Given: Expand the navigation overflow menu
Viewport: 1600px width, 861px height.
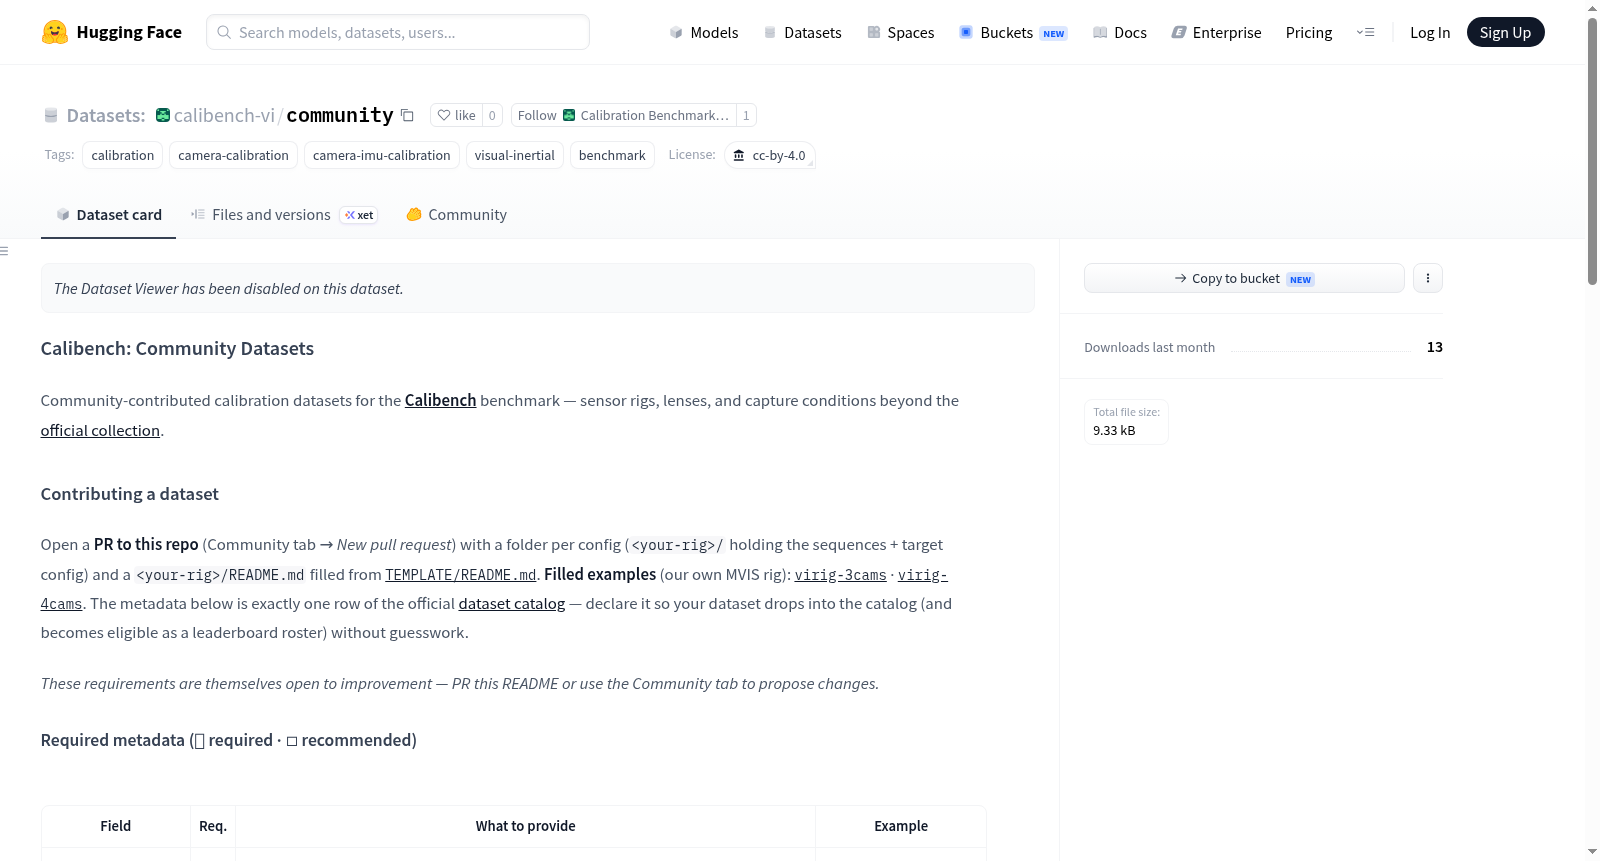Looking at the screenshot, I should coord(1365,32).
